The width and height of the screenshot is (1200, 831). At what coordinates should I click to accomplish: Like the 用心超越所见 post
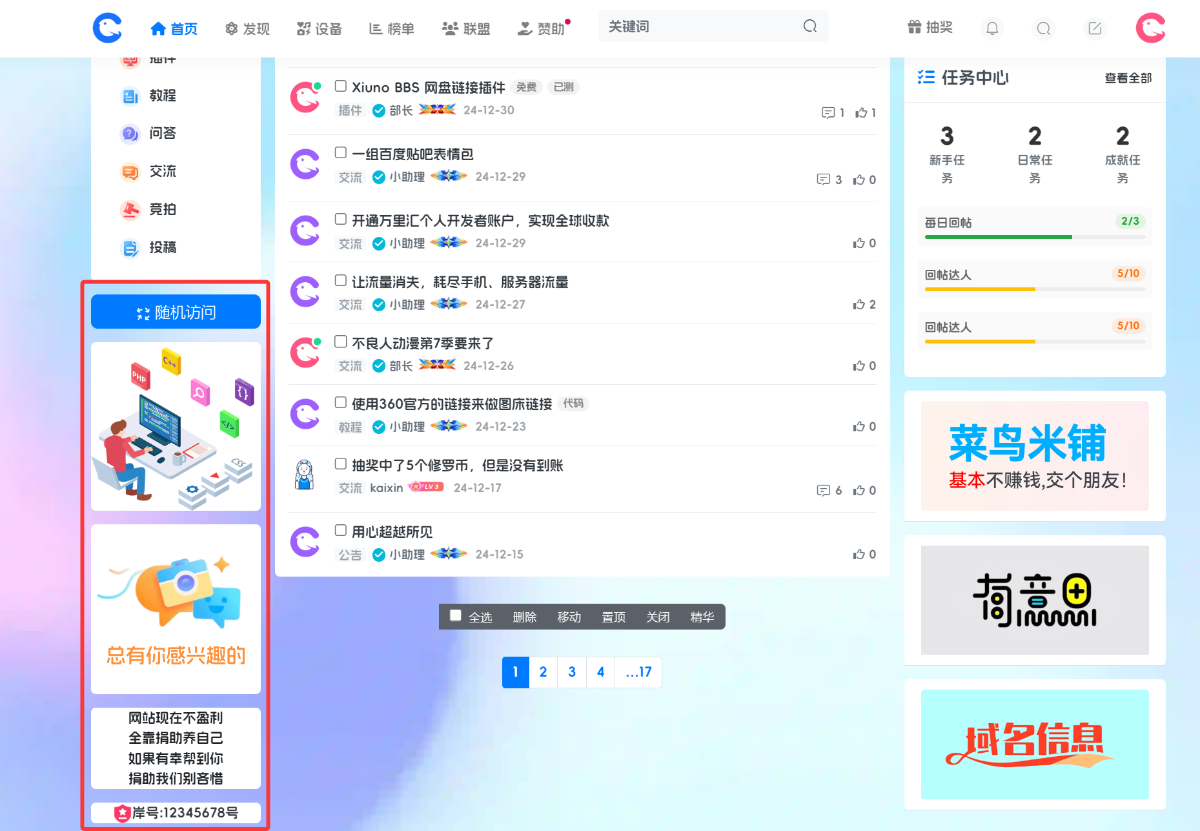coord(859,554)
